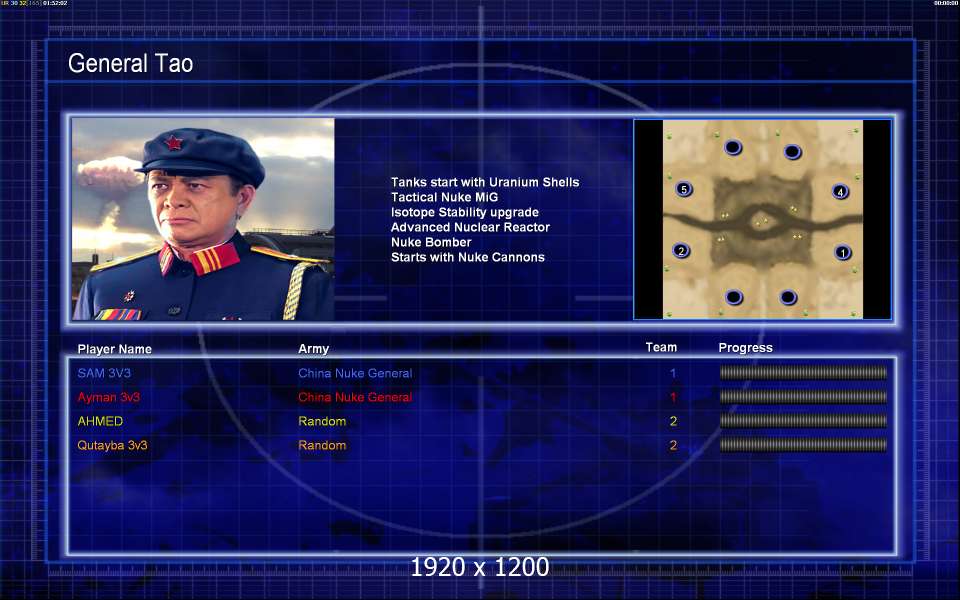Click General Tao's portrait image

(203, 219)
